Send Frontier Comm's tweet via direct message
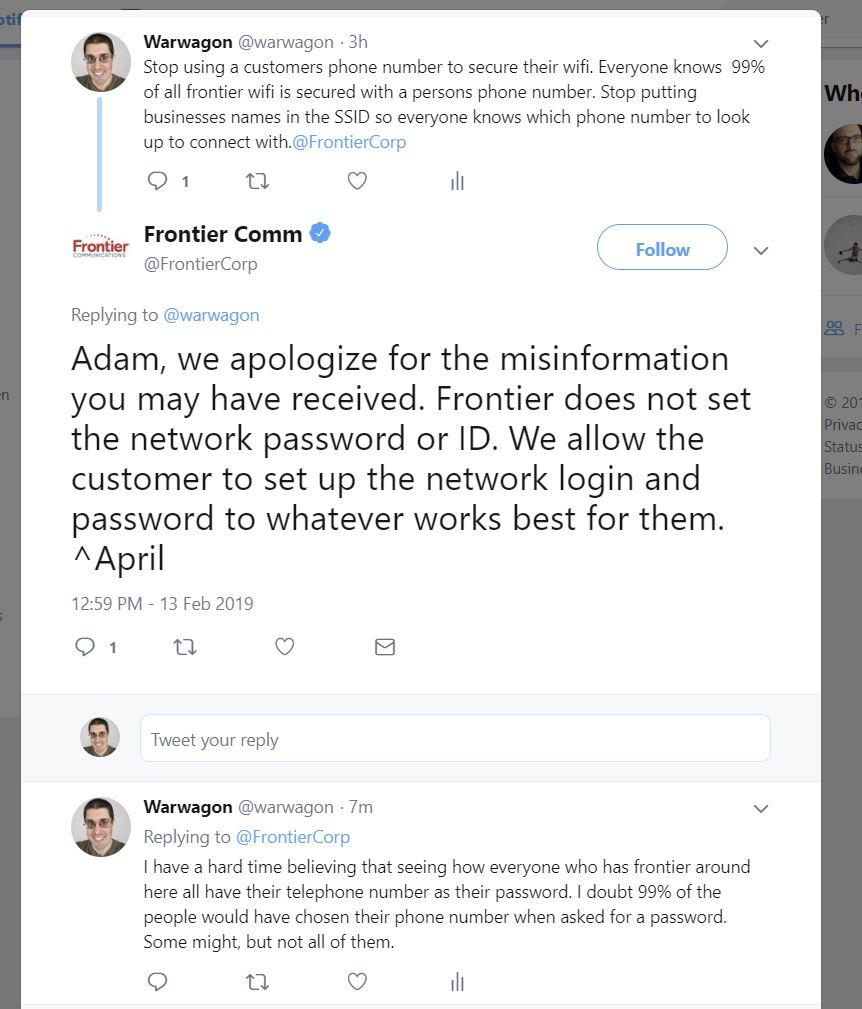This screenshot has width=862, height=1009. tap(385, 647)
